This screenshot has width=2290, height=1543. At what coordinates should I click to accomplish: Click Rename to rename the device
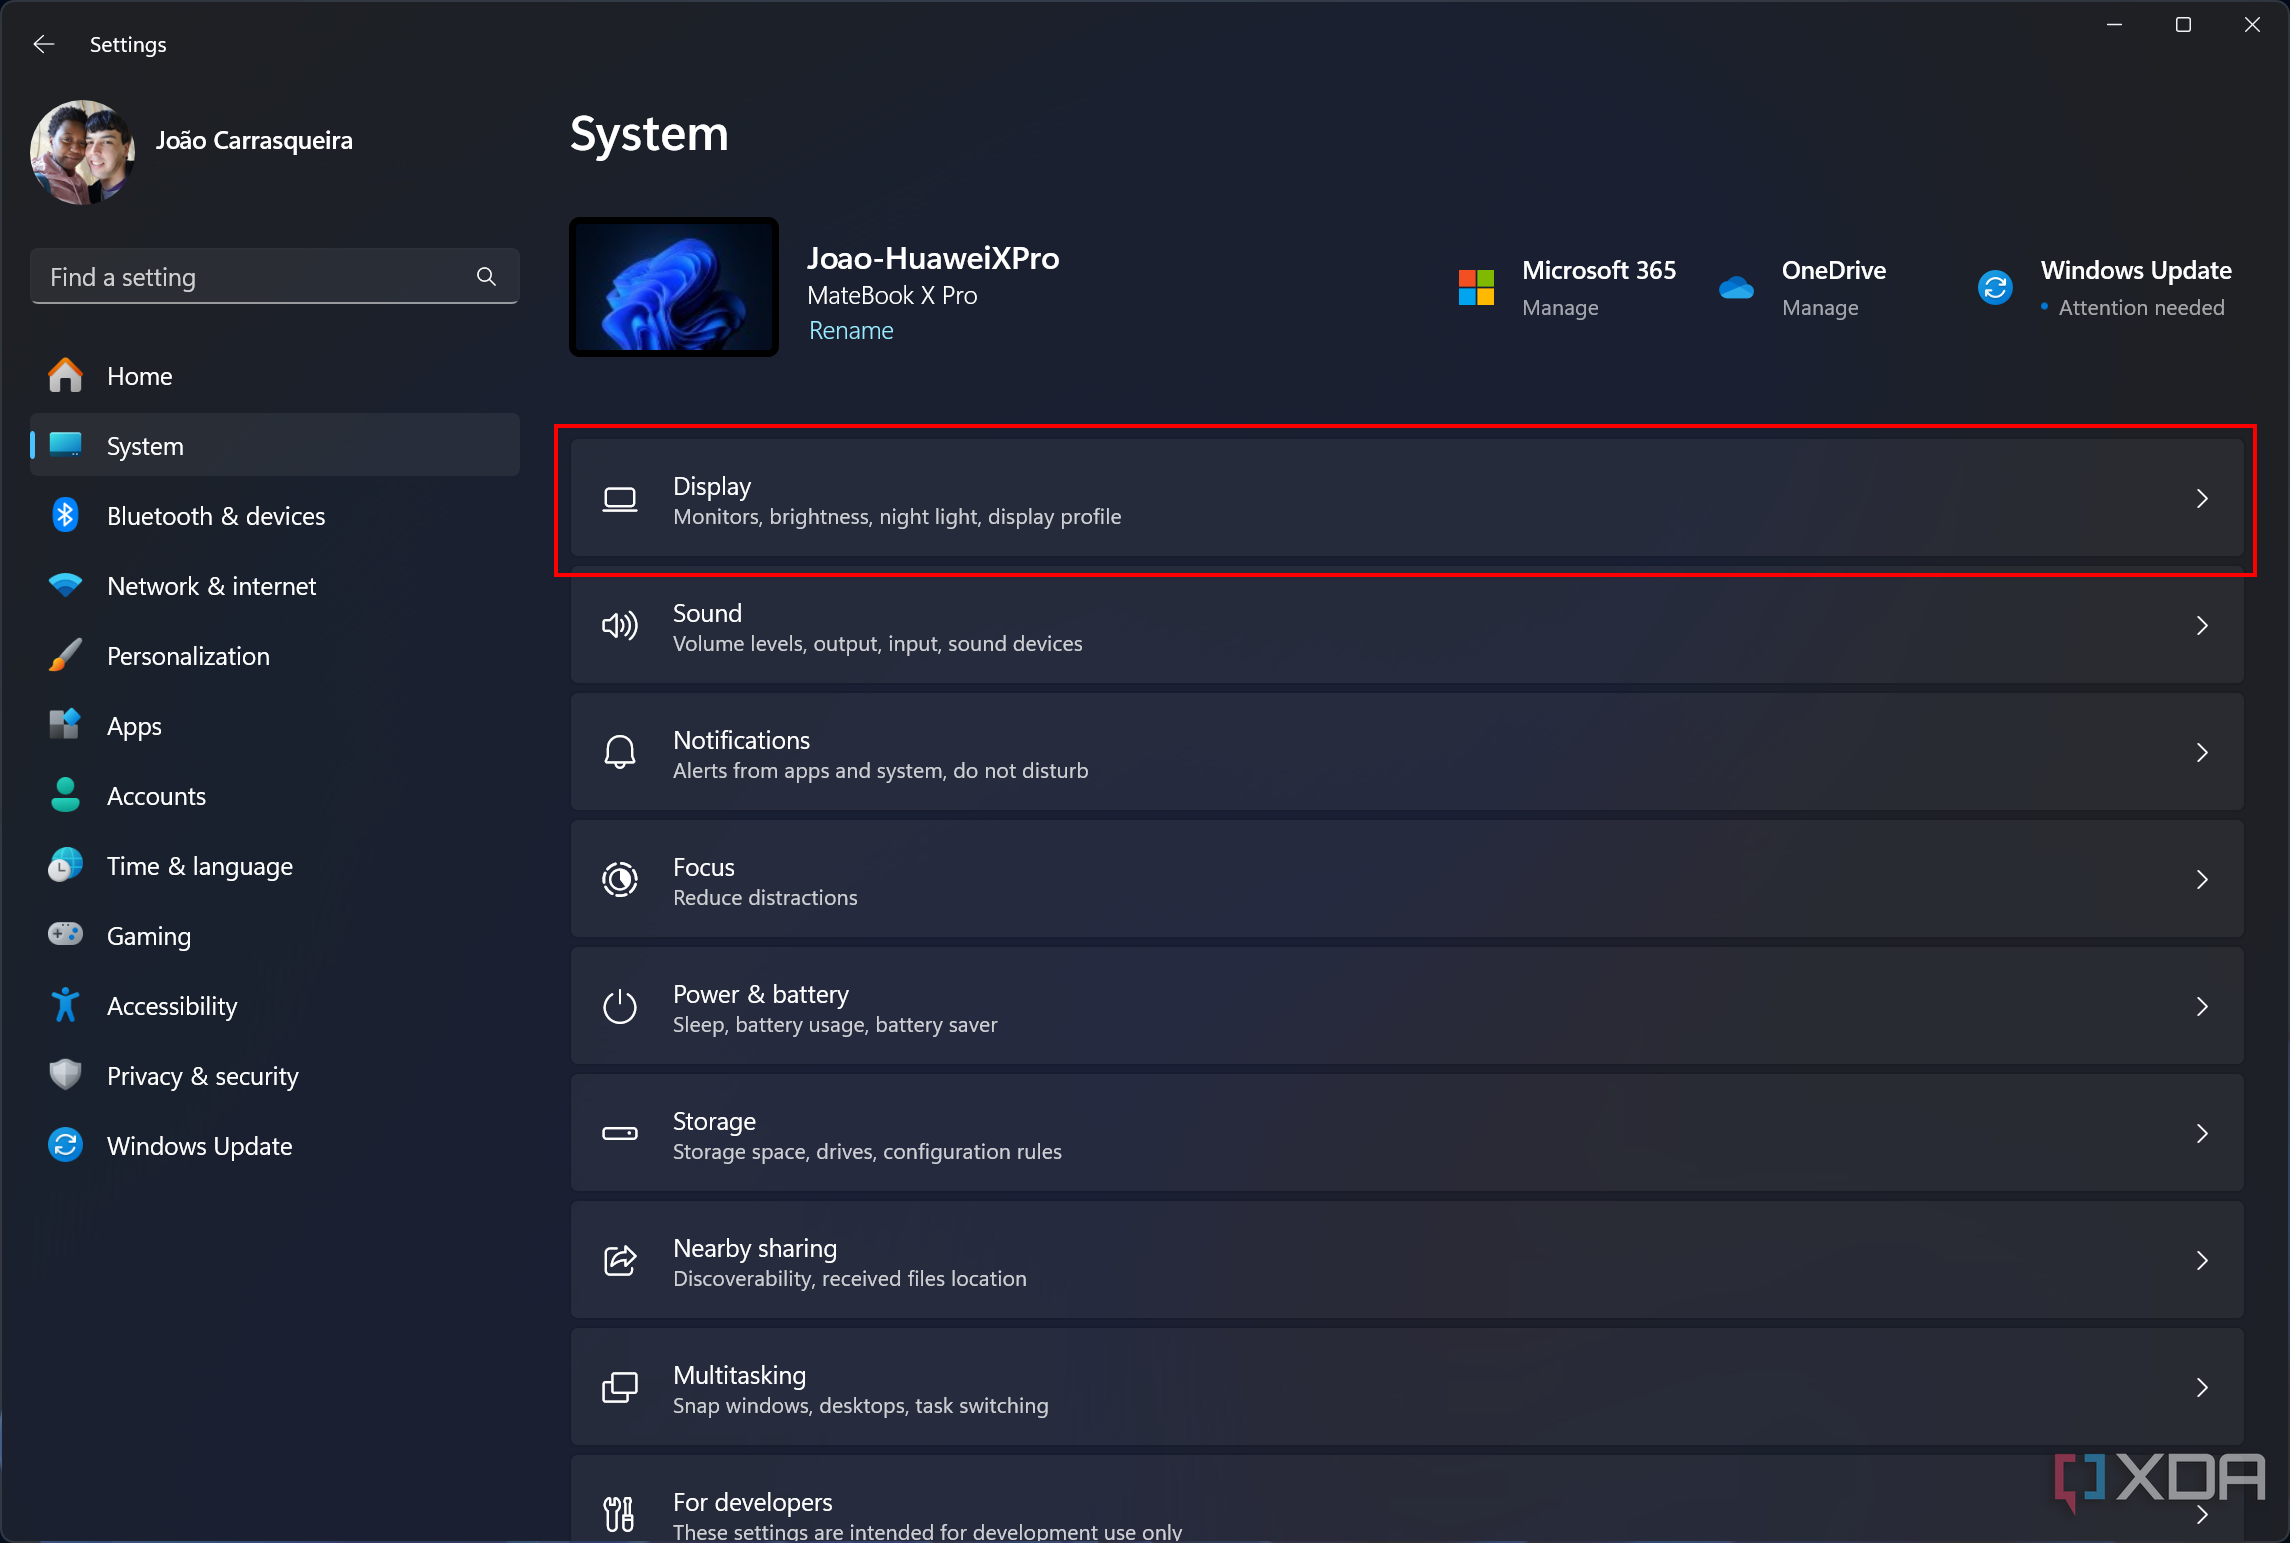[851, 332]
